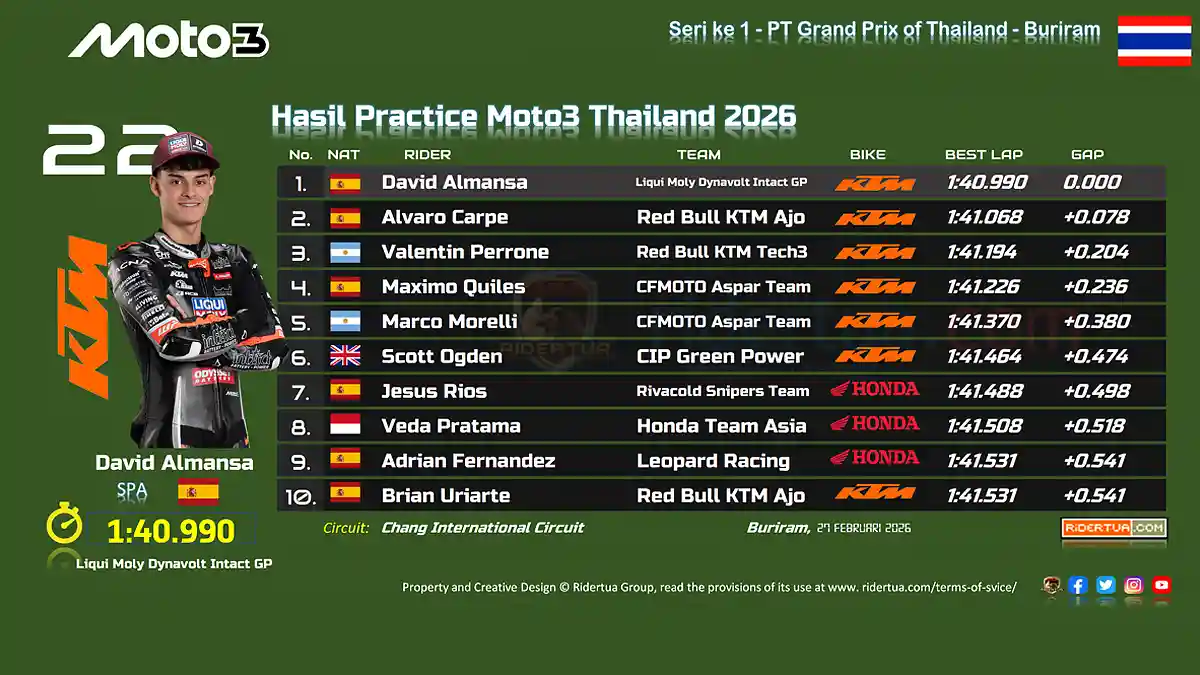
Task: Click the Honda logo in Jesus Rios row
Action: (x=874, y=389)
